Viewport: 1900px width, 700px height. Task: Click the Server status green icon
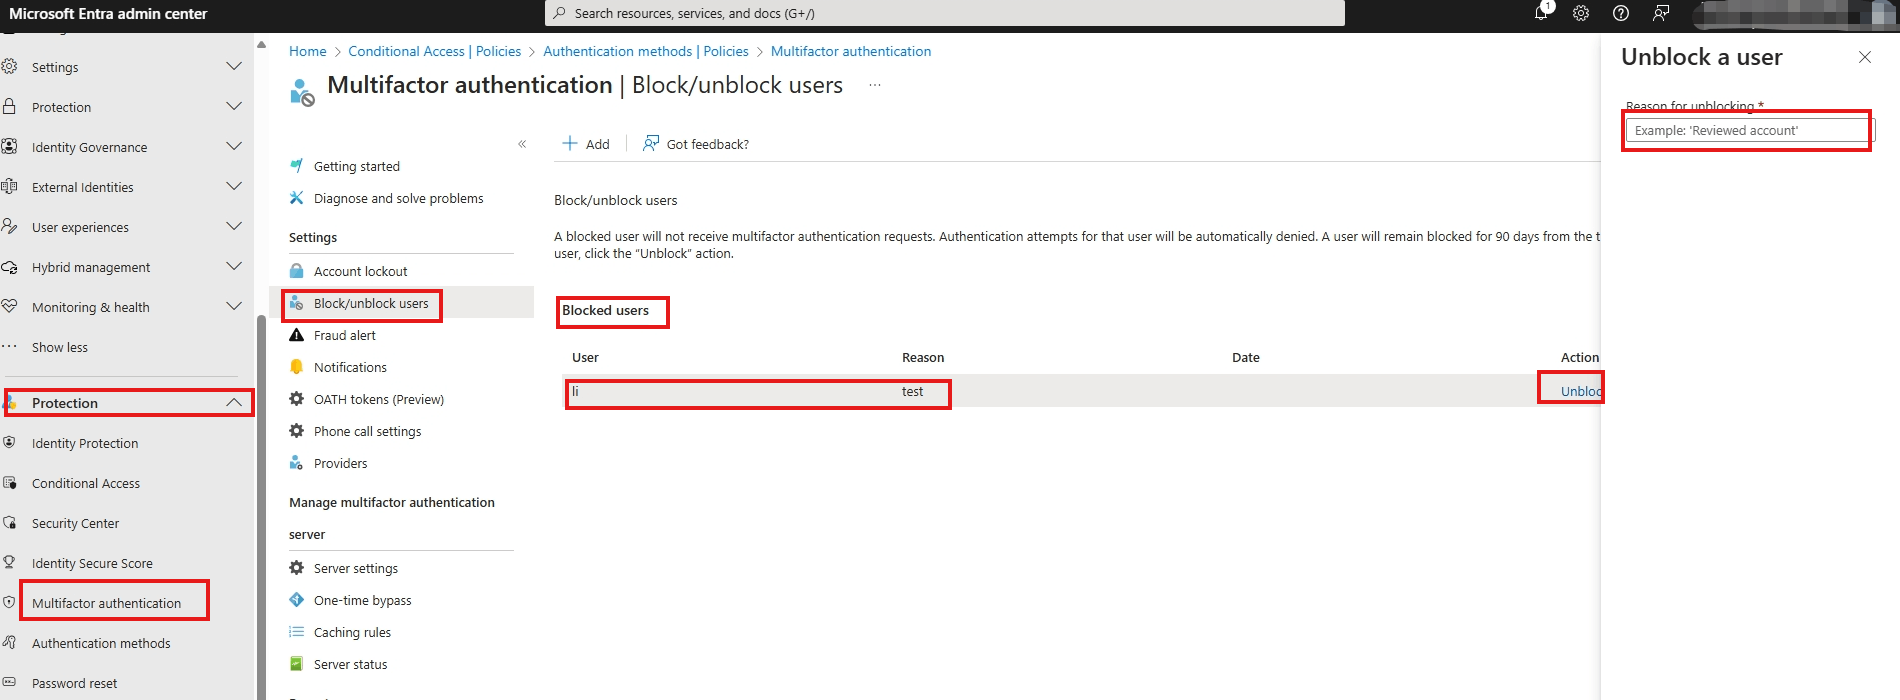tap(296, 664)
